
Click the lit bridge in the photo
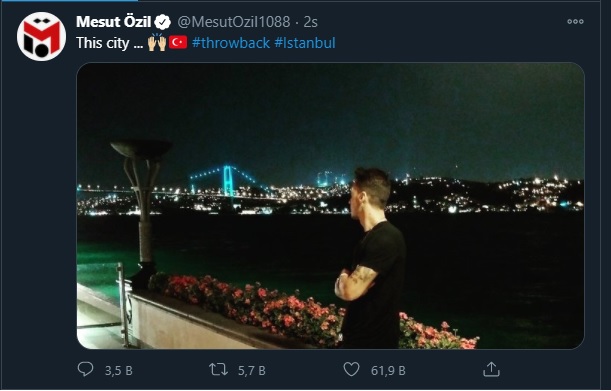(x=228, y=181)
